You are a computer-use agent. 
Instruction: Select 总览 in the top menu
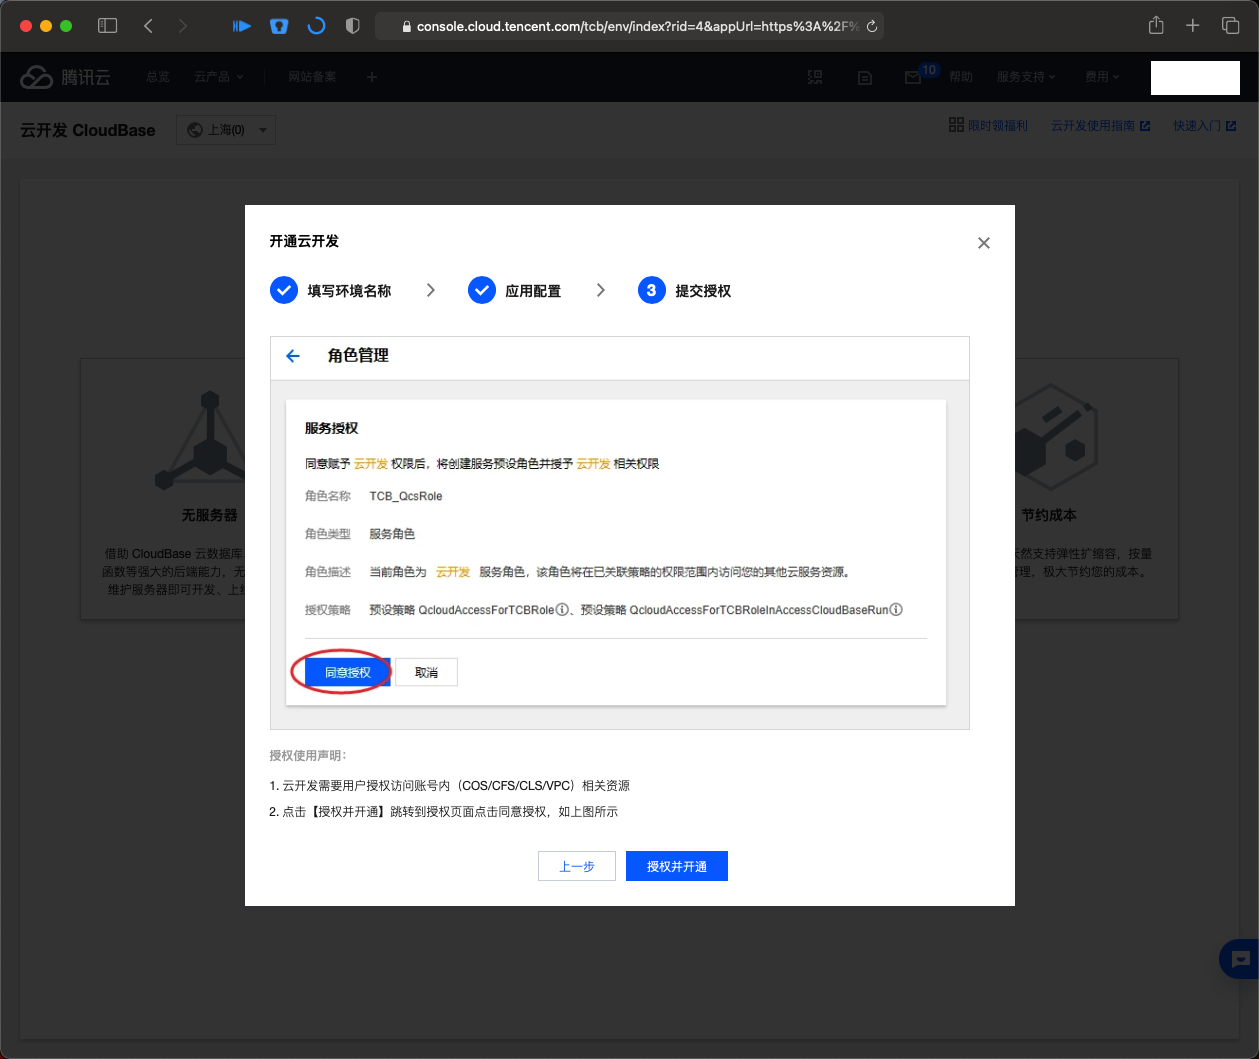tap(157, 77)
